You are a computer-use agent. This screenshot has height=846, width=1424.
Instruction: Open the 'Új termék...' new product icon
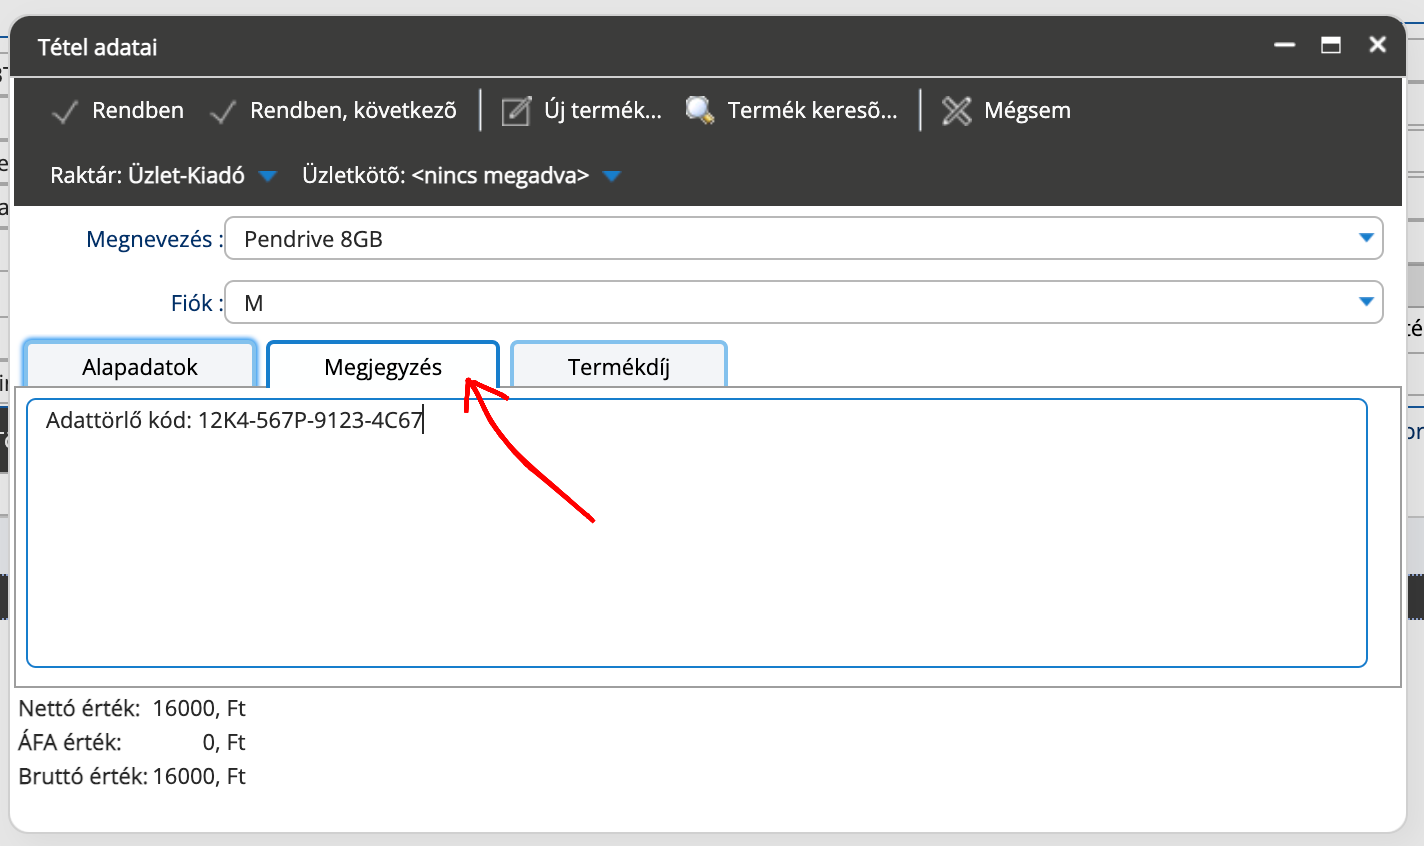tap(516, 111)
